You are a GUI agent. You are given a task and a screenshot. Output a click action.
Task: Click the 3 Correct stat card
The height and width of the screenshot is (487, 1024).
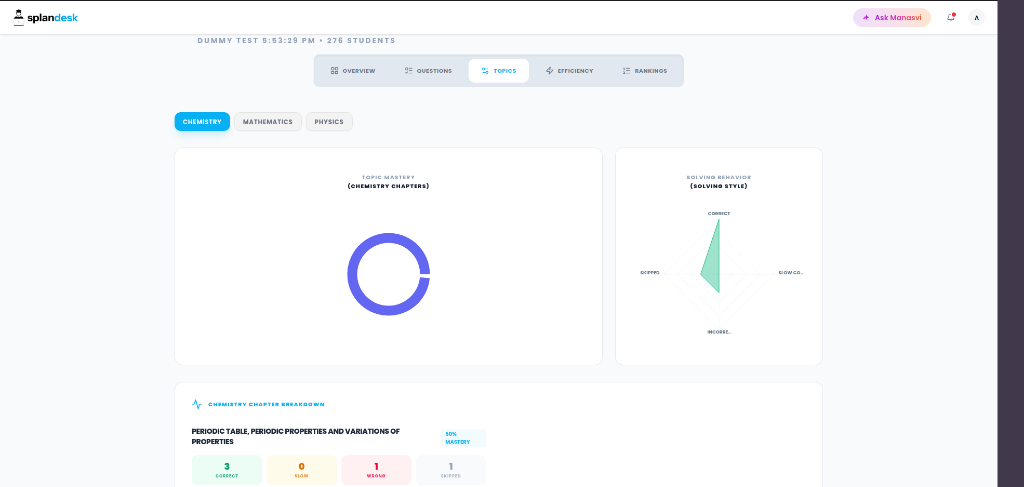[x=227, y=470]
